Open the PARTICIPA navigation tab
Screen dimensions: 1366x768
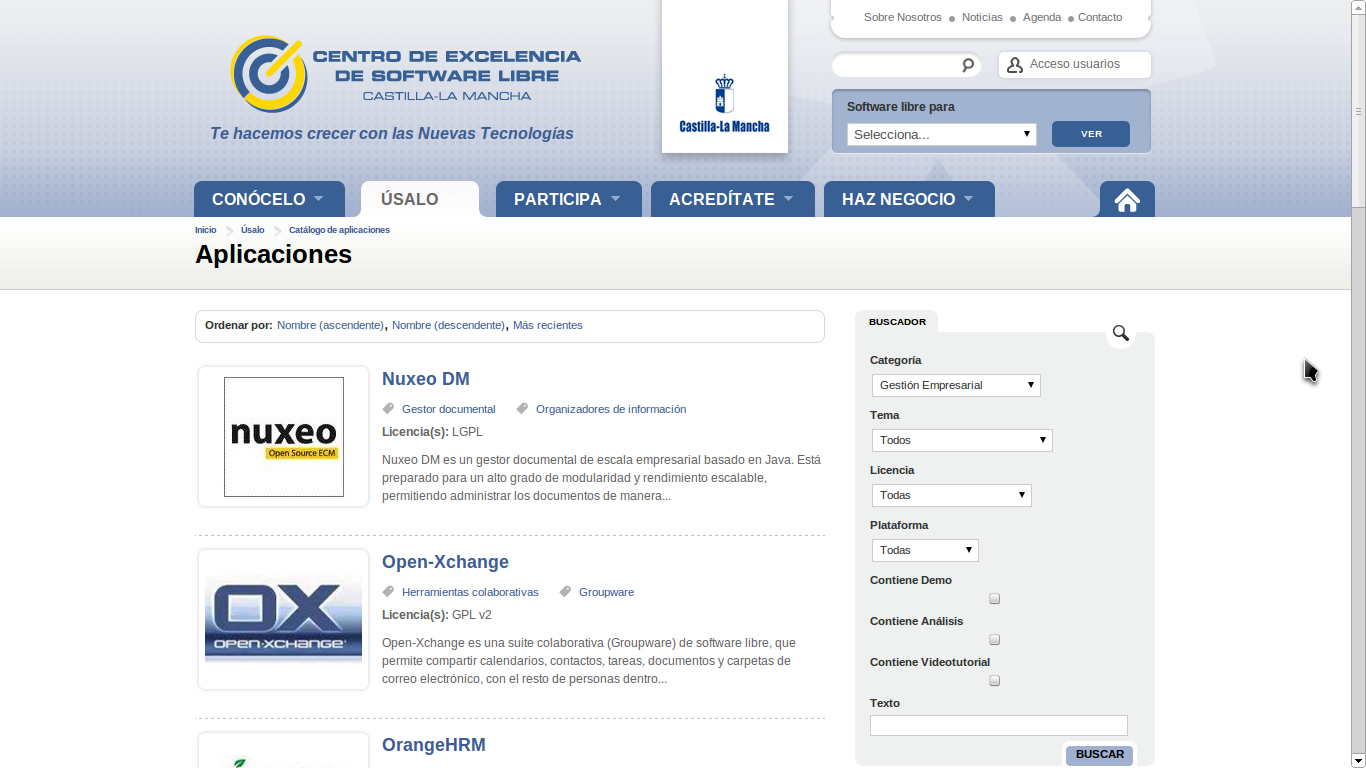[x=568, y=199]
